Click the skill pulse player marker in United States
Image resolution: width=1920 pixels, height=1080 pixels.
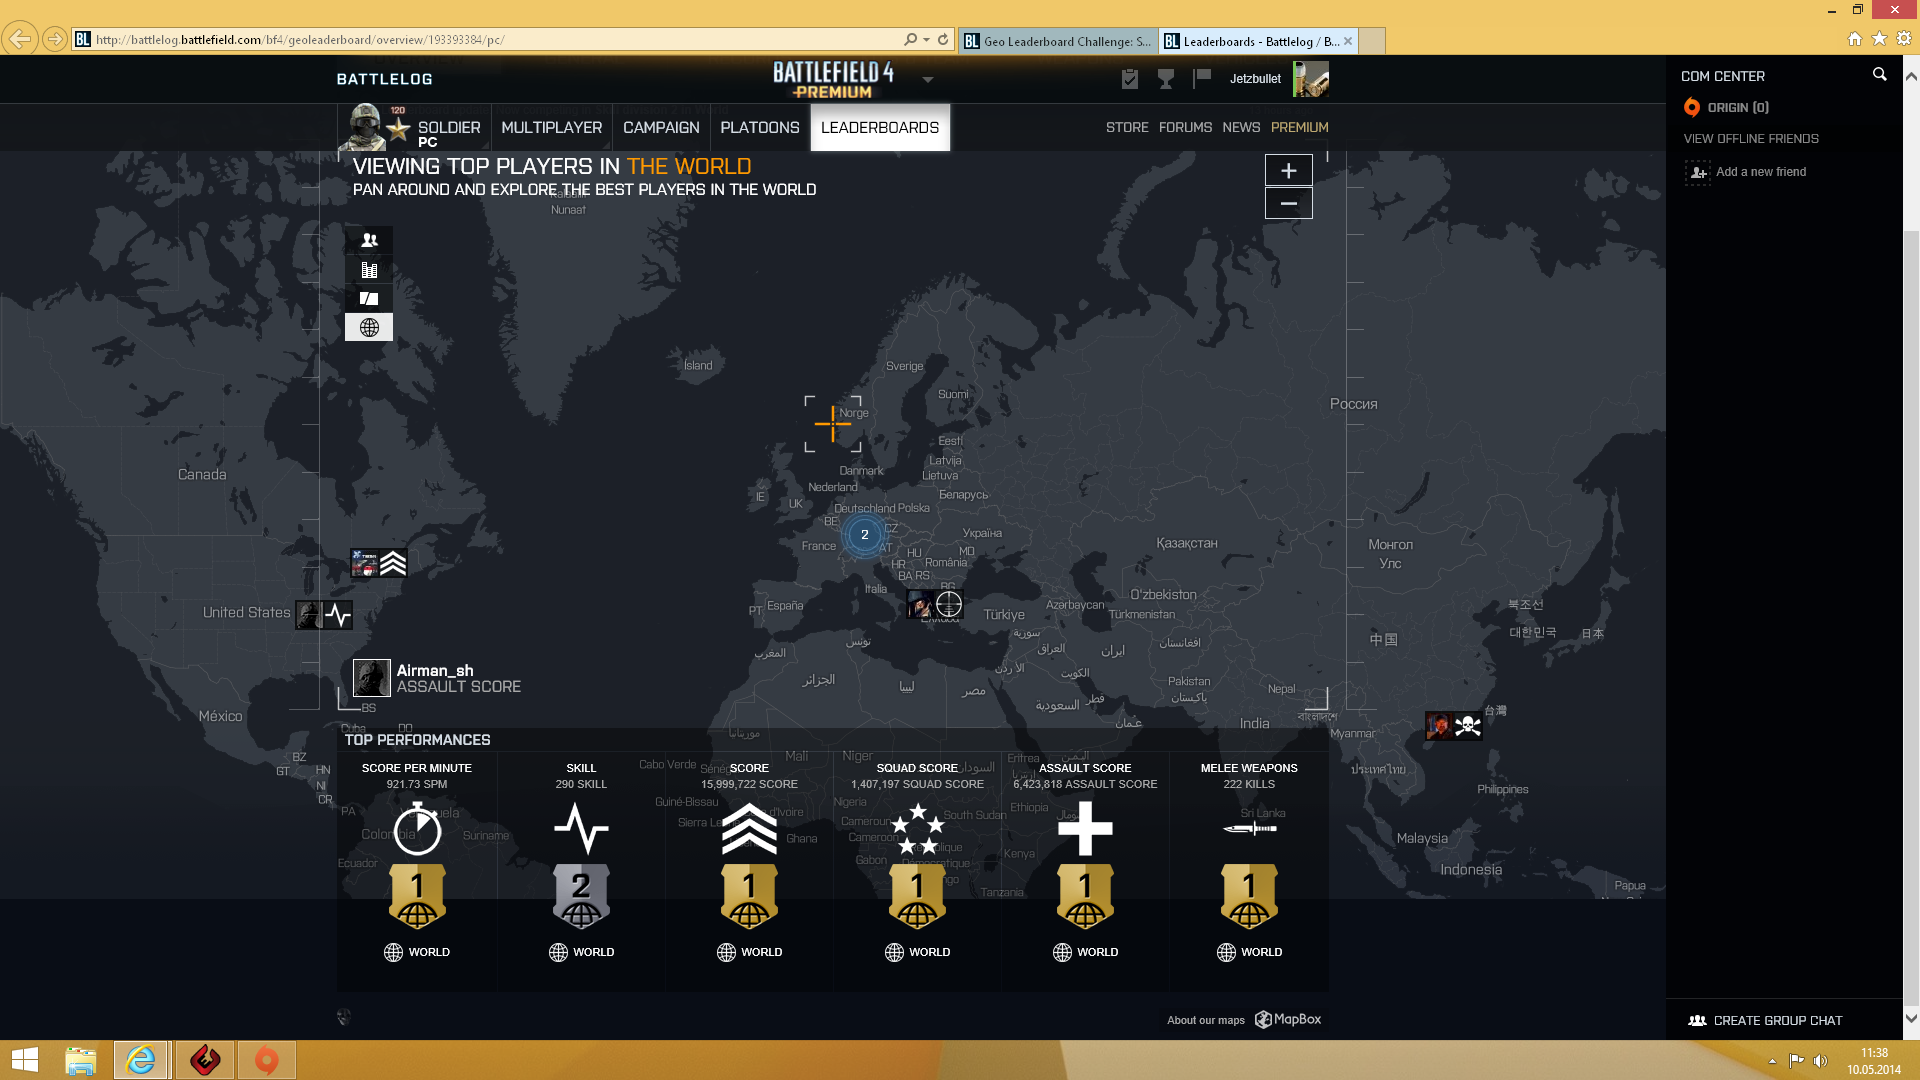coord(325,615)
